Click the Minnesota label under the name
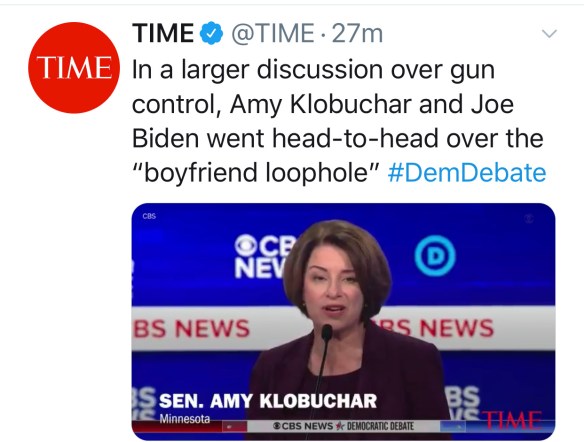This screenshot has width=584, height=442. 185,419
